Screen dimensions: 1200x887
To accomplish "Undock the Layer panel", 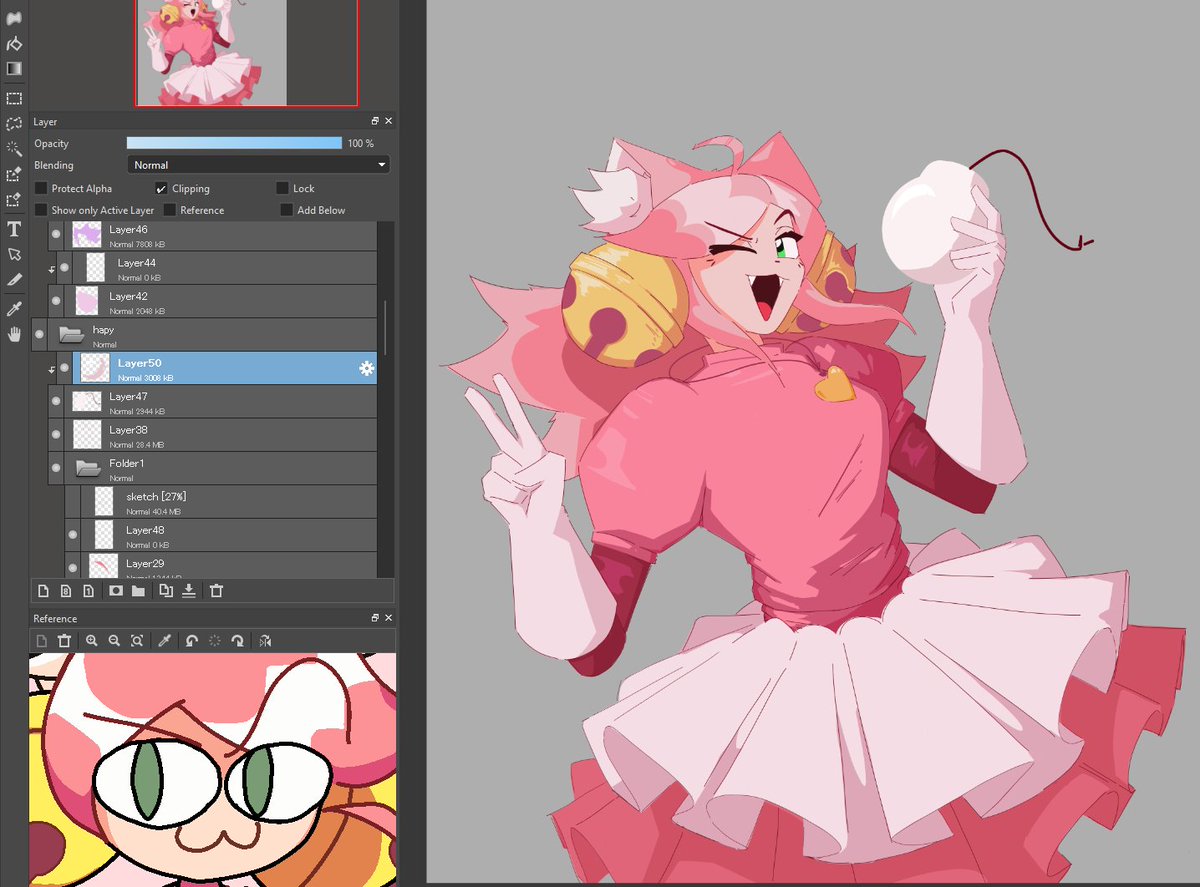I will pyautogui.click(x=375, y=121).
